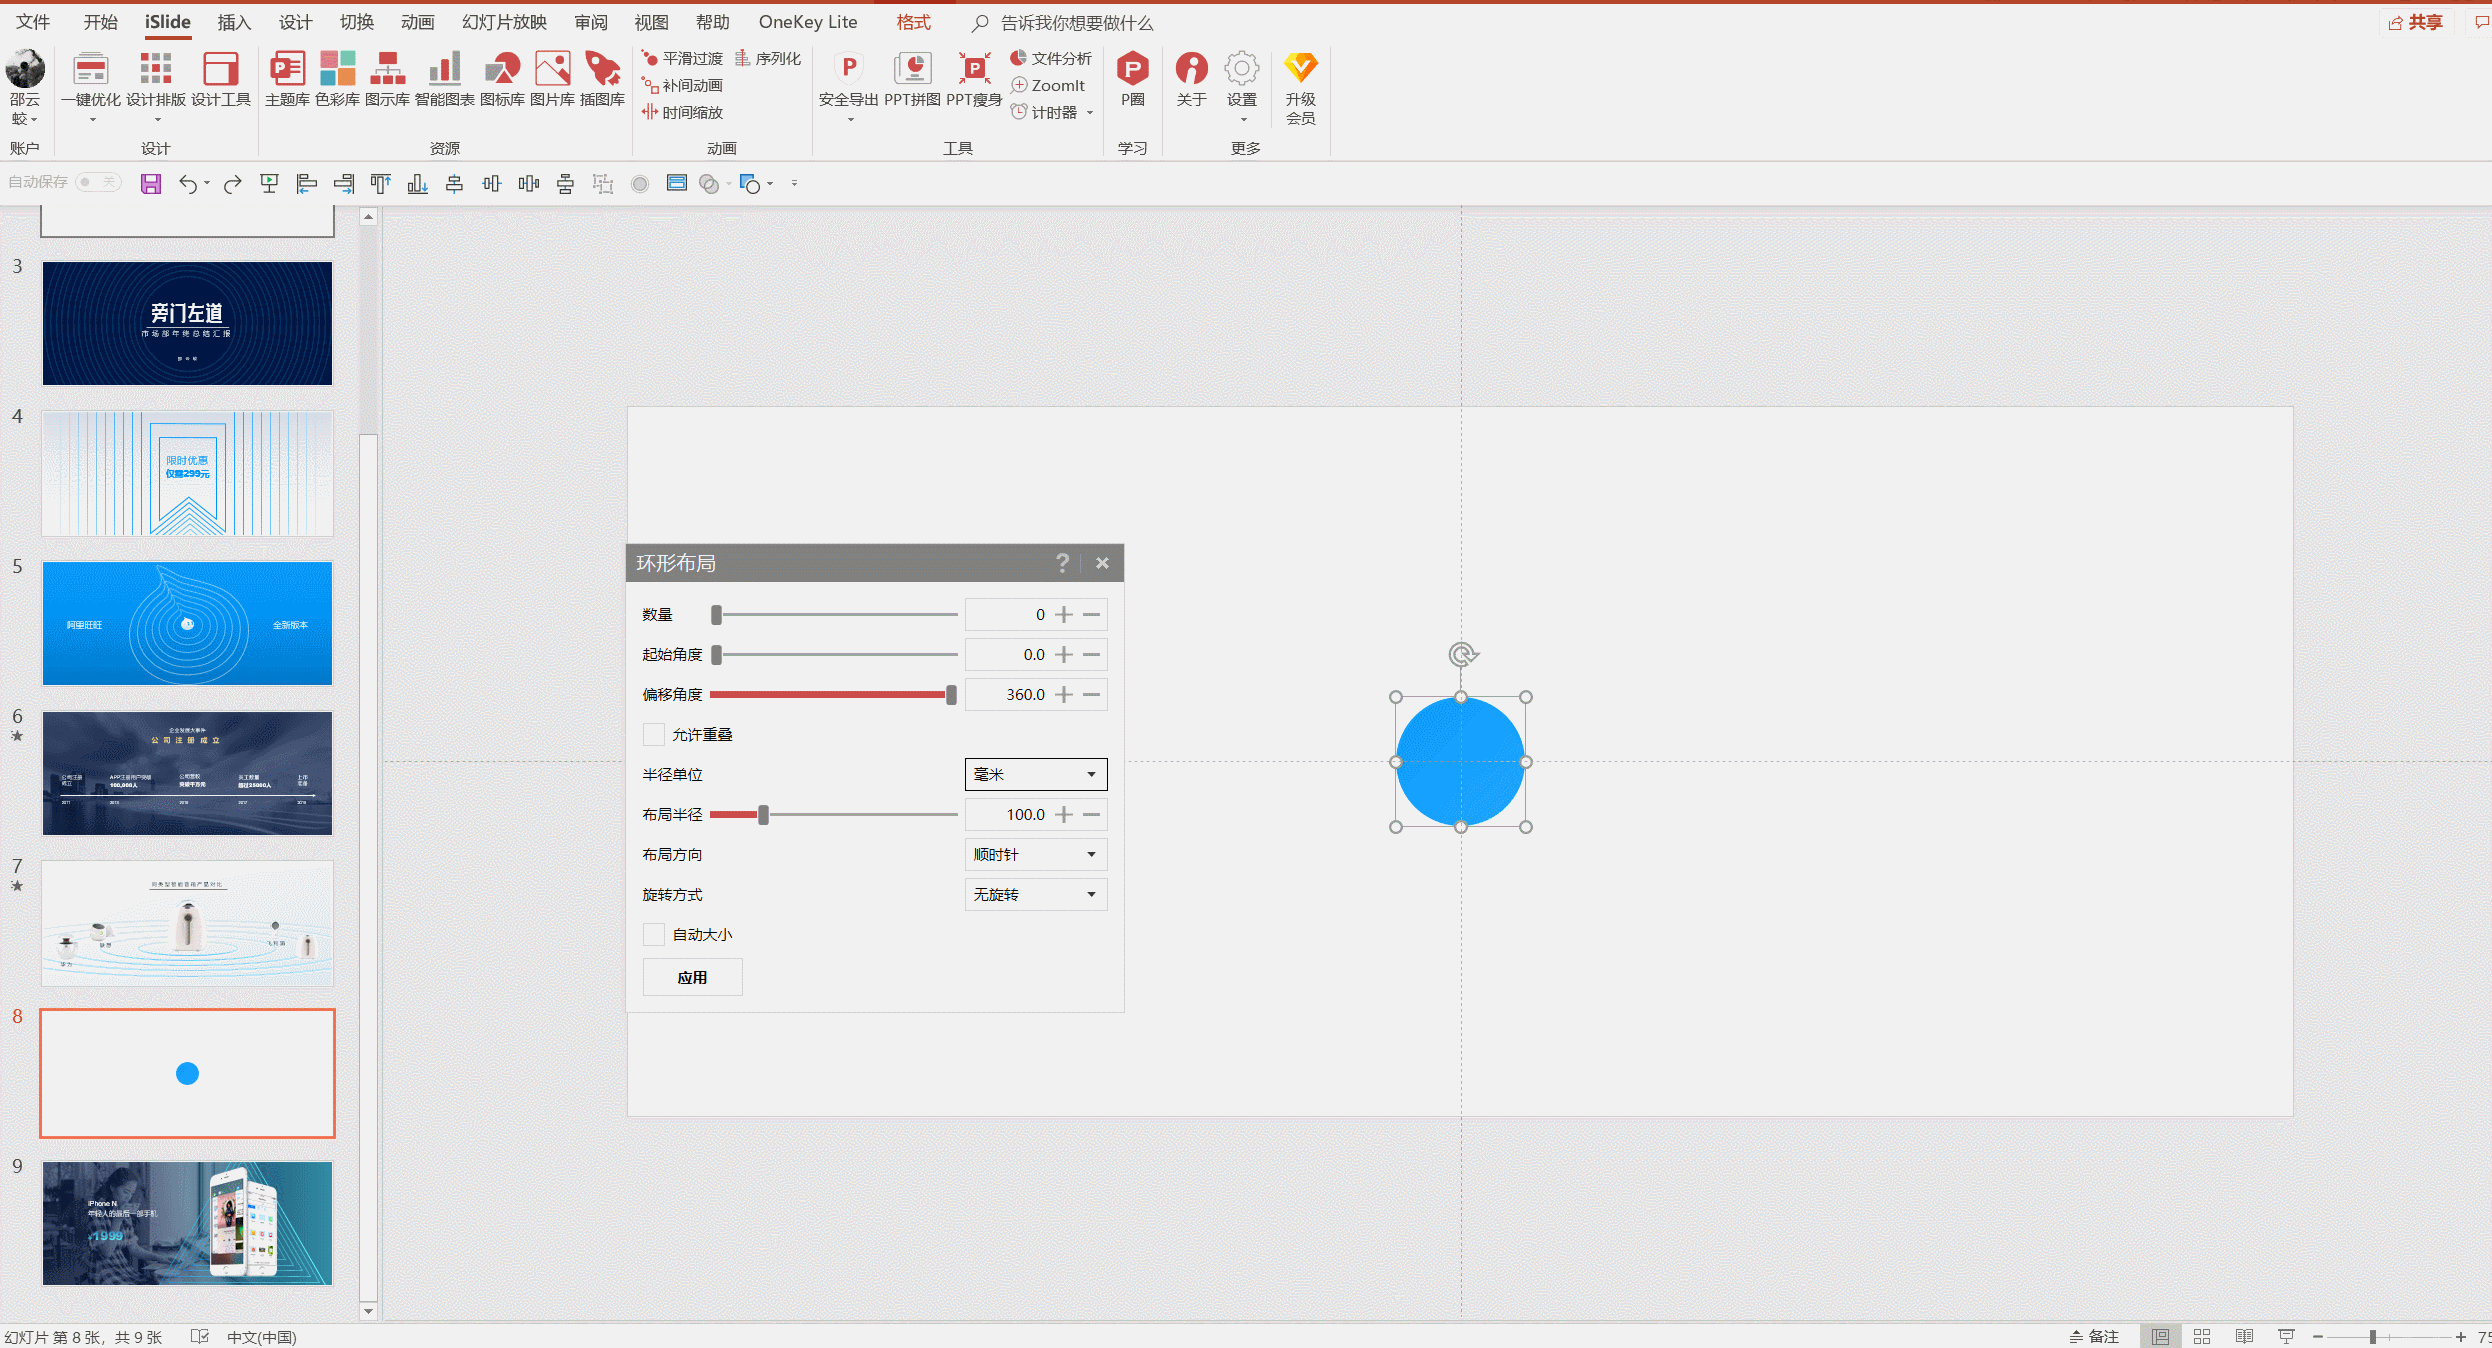Screen dimensions: 2492x1348
Task: Click the 关于 about icon
Action: tap(1191, 79)
